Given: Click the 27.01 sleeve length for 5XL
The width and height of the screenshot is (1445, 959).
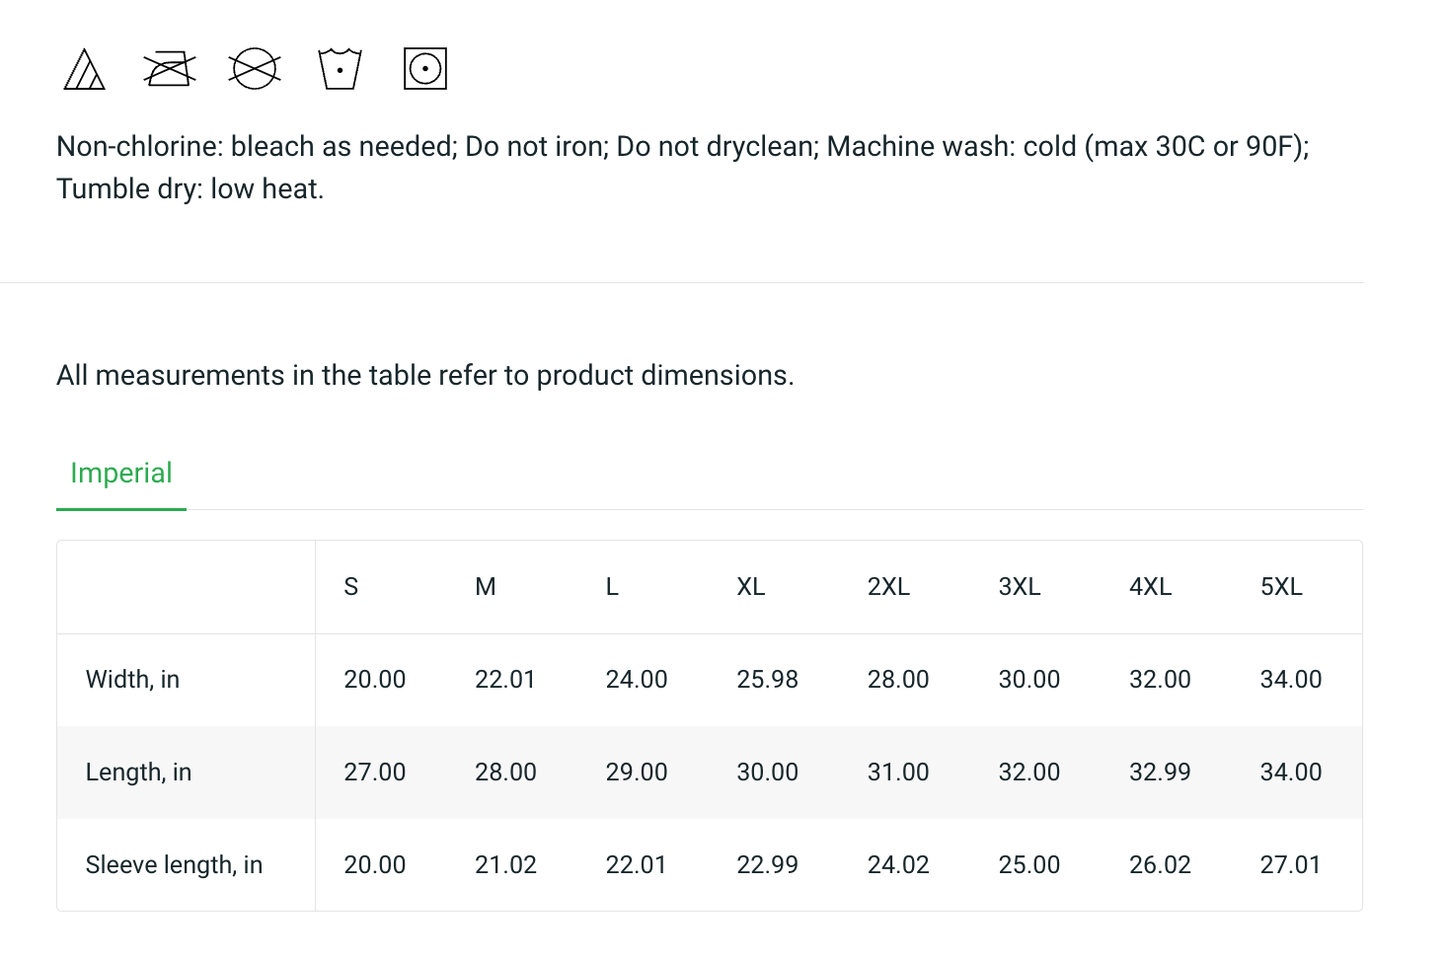Looking at the screenshot, I should [1290, 865].
